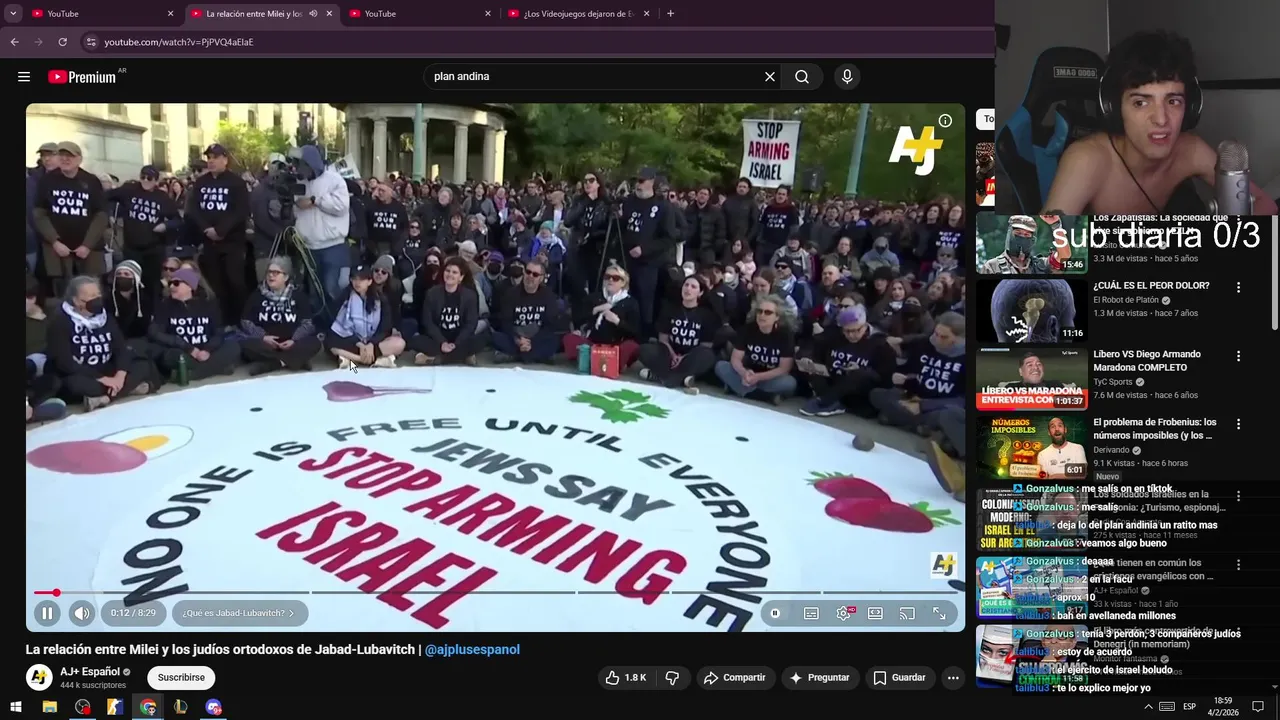Screen dimensions: 1280x720
Task: Switch to theater mode view
Action: pyautogui.click(x=875, y=614)
